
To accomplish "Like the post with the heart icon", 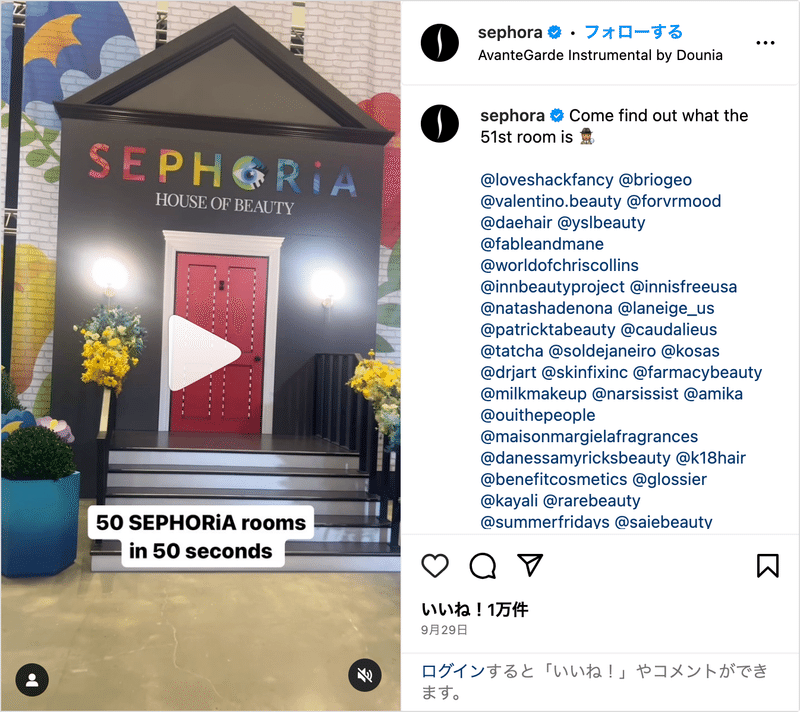I will [435, 565].
